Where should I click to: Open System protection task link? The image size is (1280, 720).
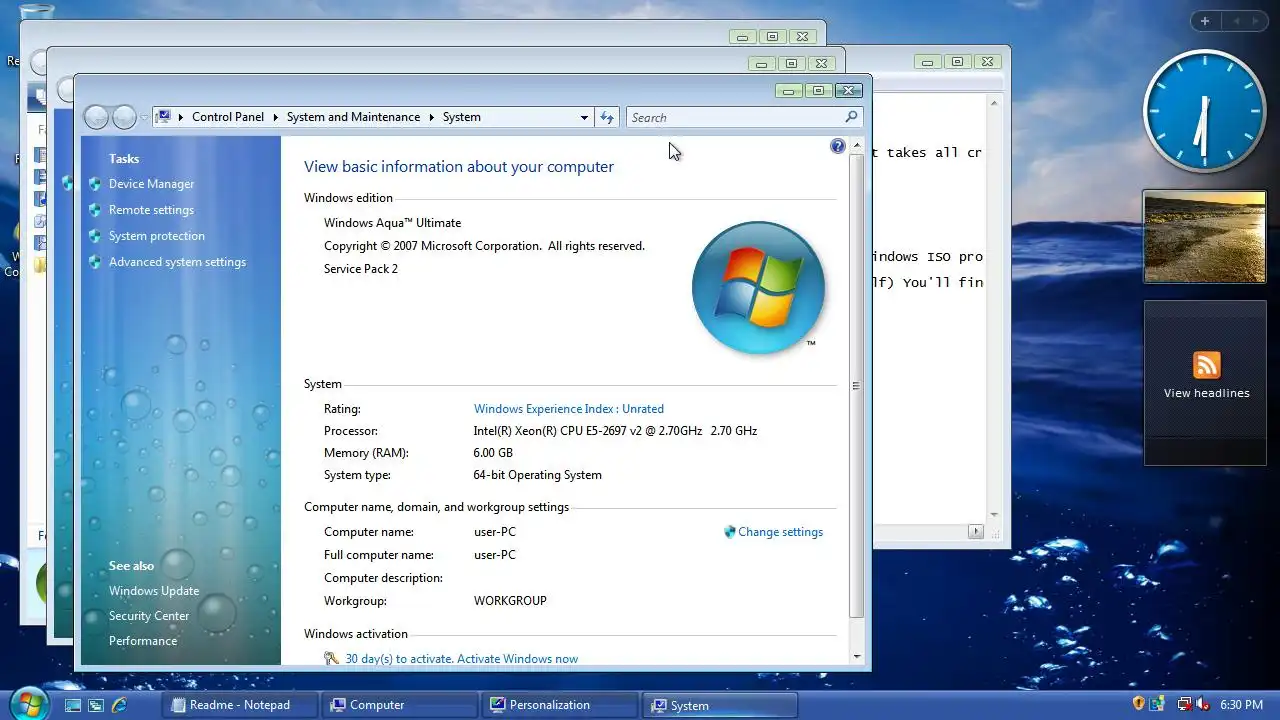tap(156, 236)
